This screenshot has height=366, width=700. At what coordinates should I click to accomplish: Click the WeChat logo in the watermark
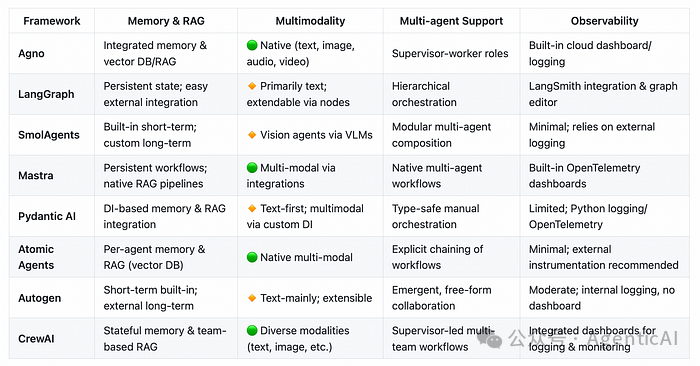(x=489, y=340)
